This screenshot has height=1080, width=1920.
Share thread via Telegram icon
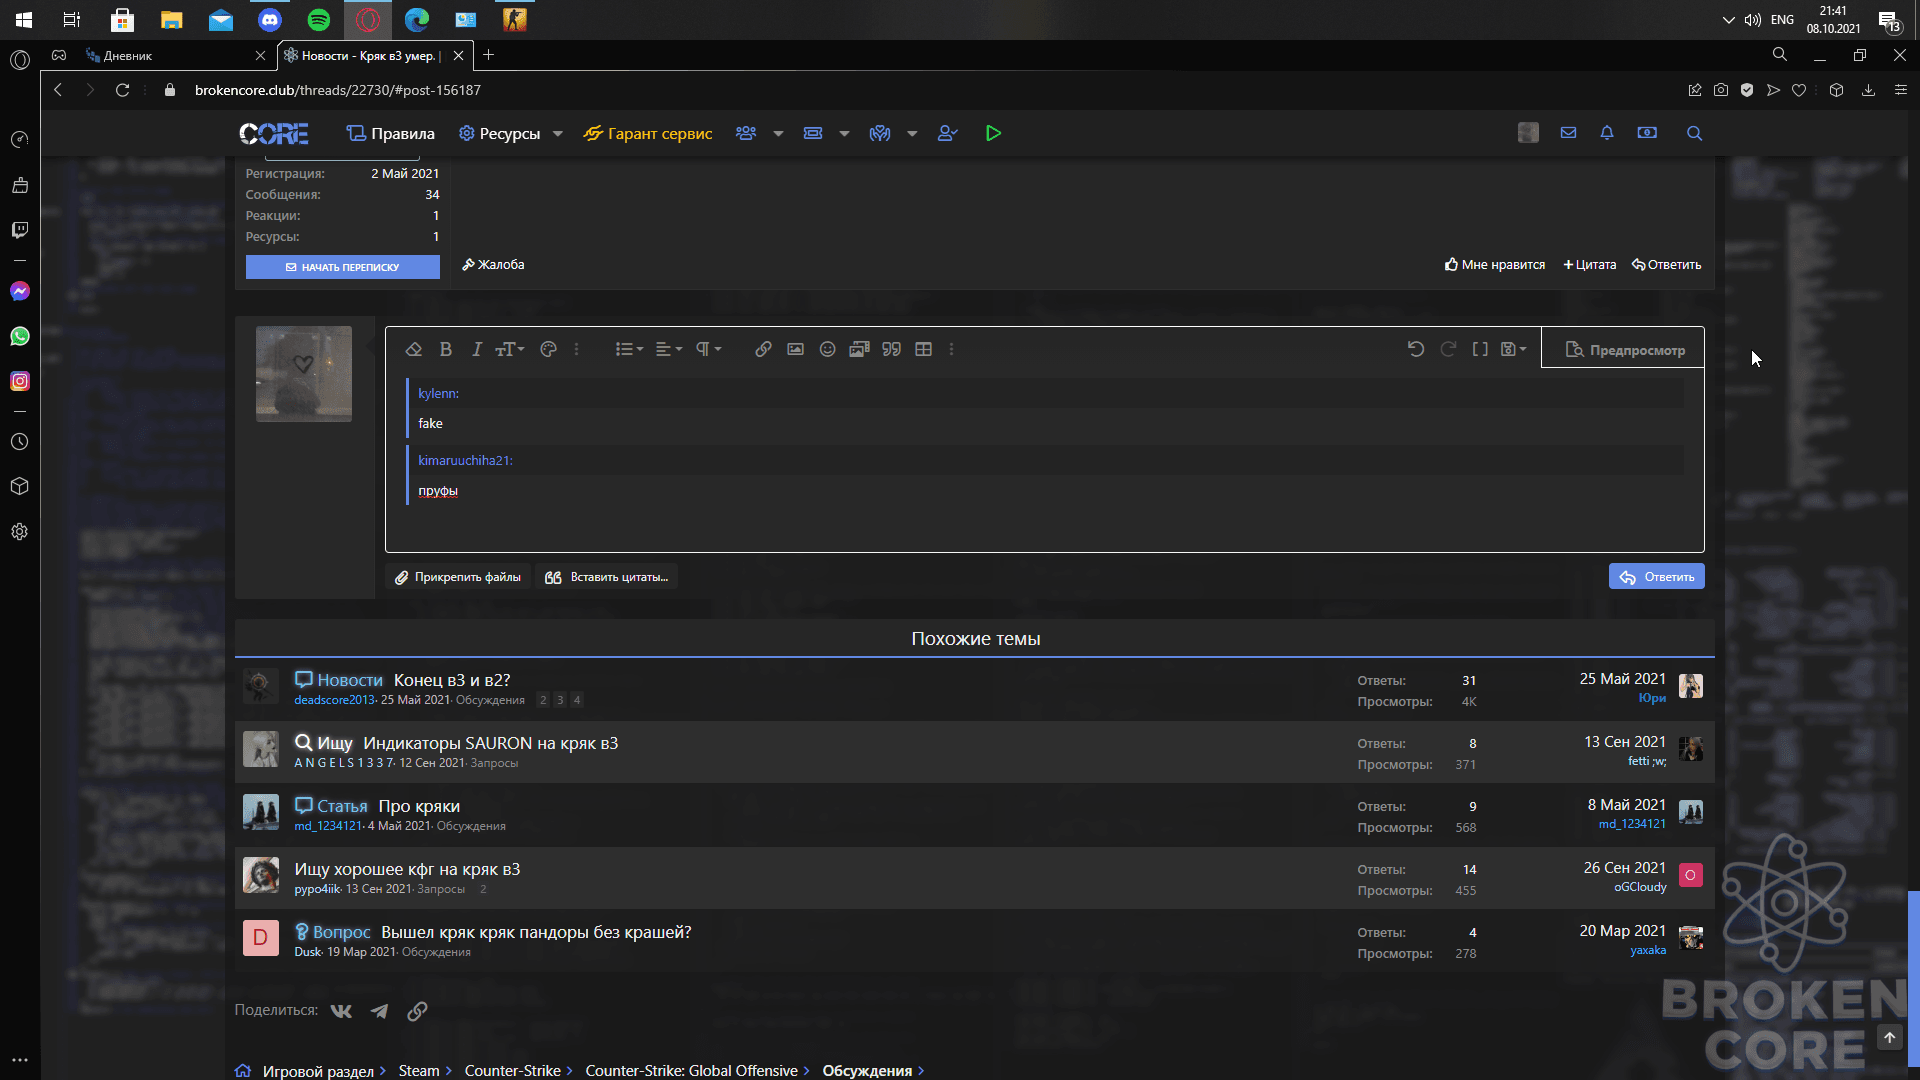click(x=379, y=1011)
